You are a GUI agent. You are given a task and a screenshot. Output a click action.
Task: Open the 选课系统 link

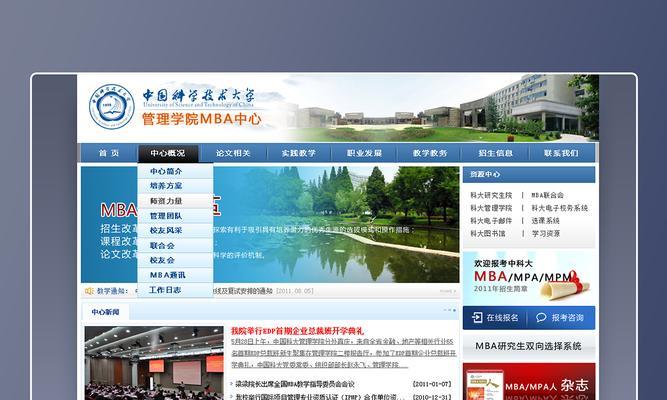pyautogui.click(x=545, y=221)
